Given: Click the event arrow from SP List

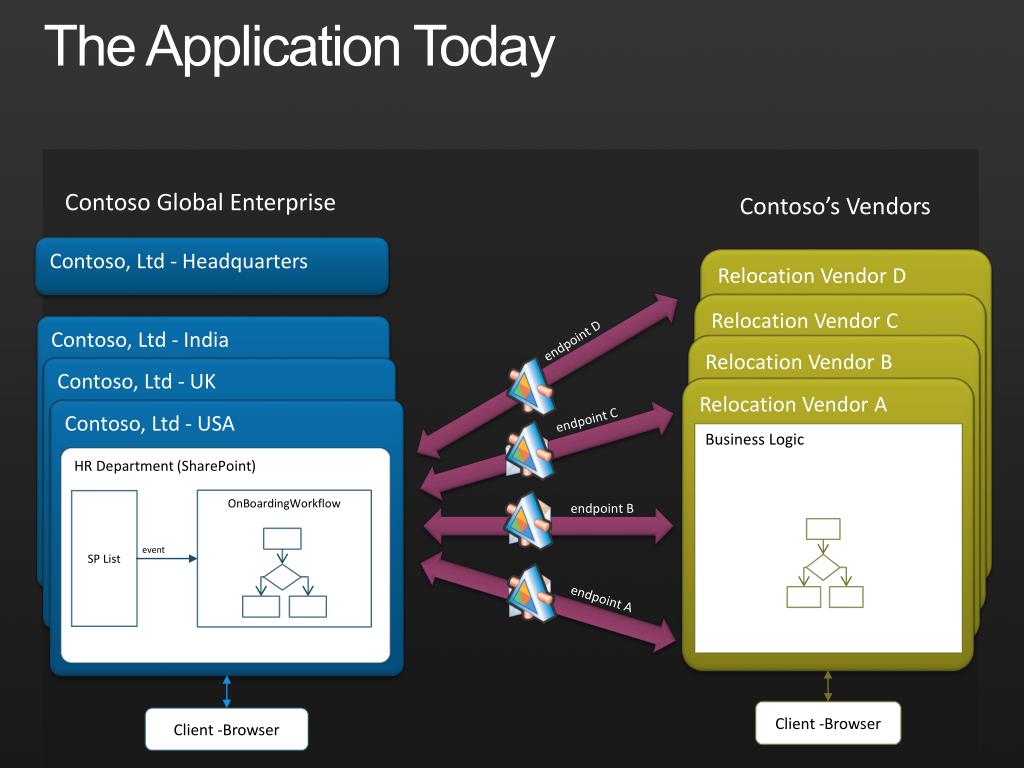Looking at the screenshot, I should (x=167, y=558).
